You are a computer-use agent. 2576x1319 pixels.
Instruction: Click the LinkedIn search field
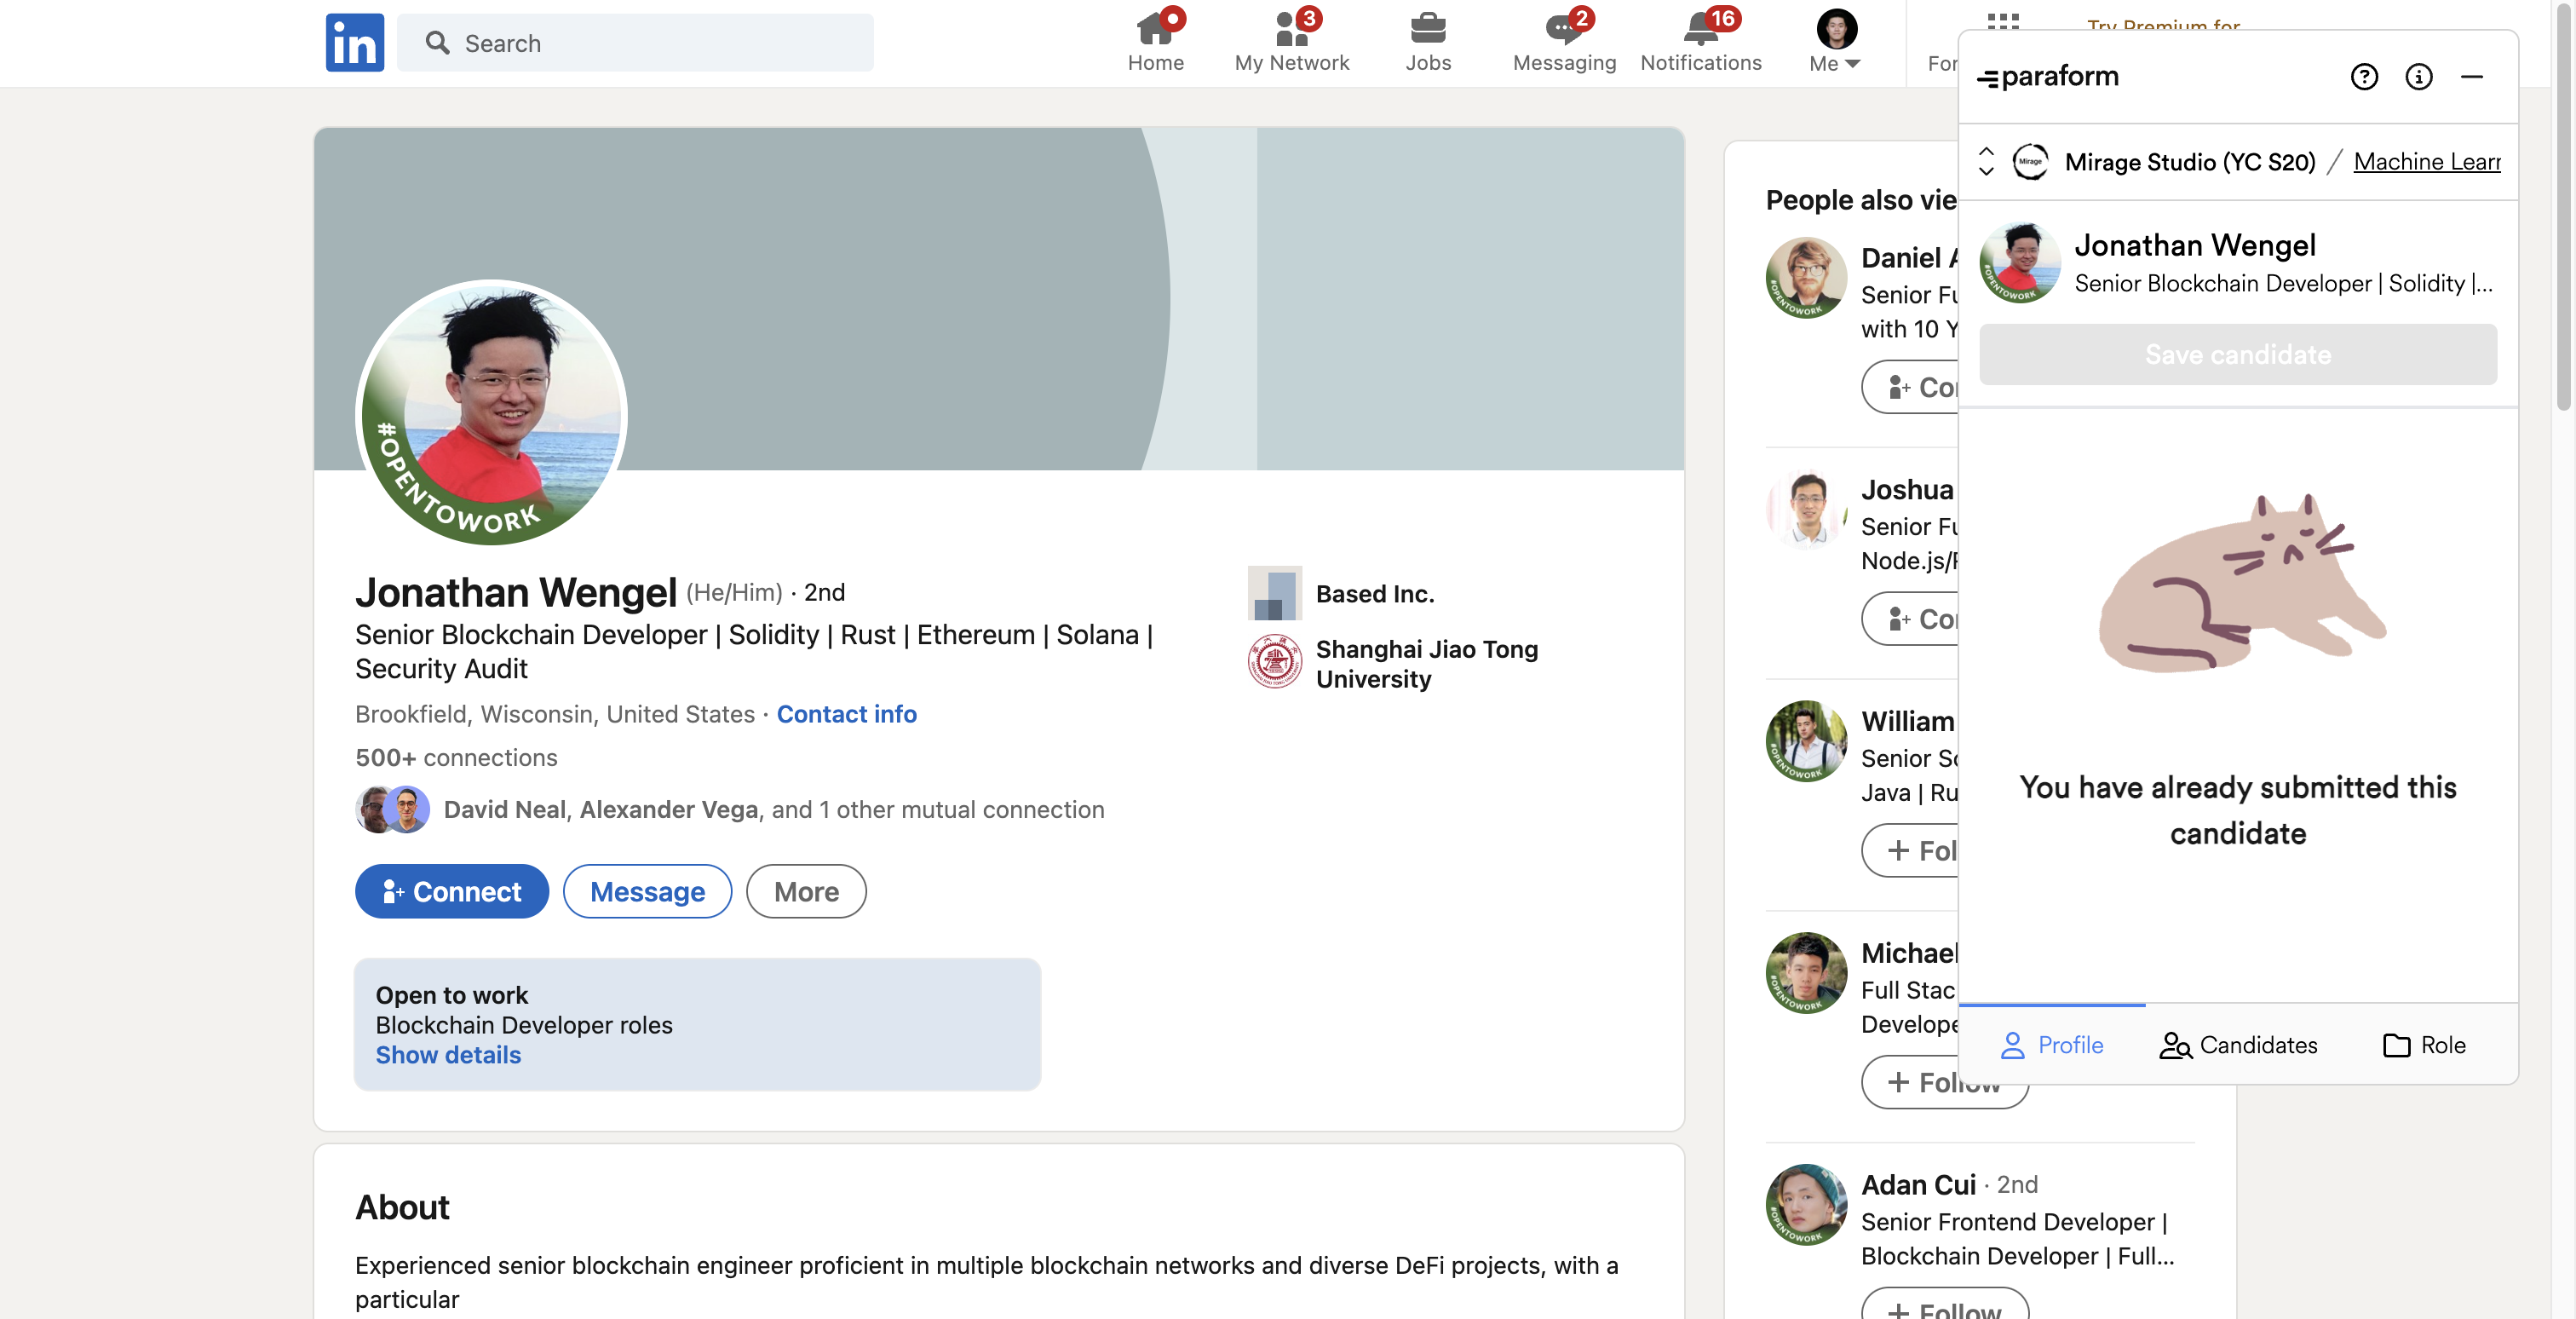coord(636,42)
